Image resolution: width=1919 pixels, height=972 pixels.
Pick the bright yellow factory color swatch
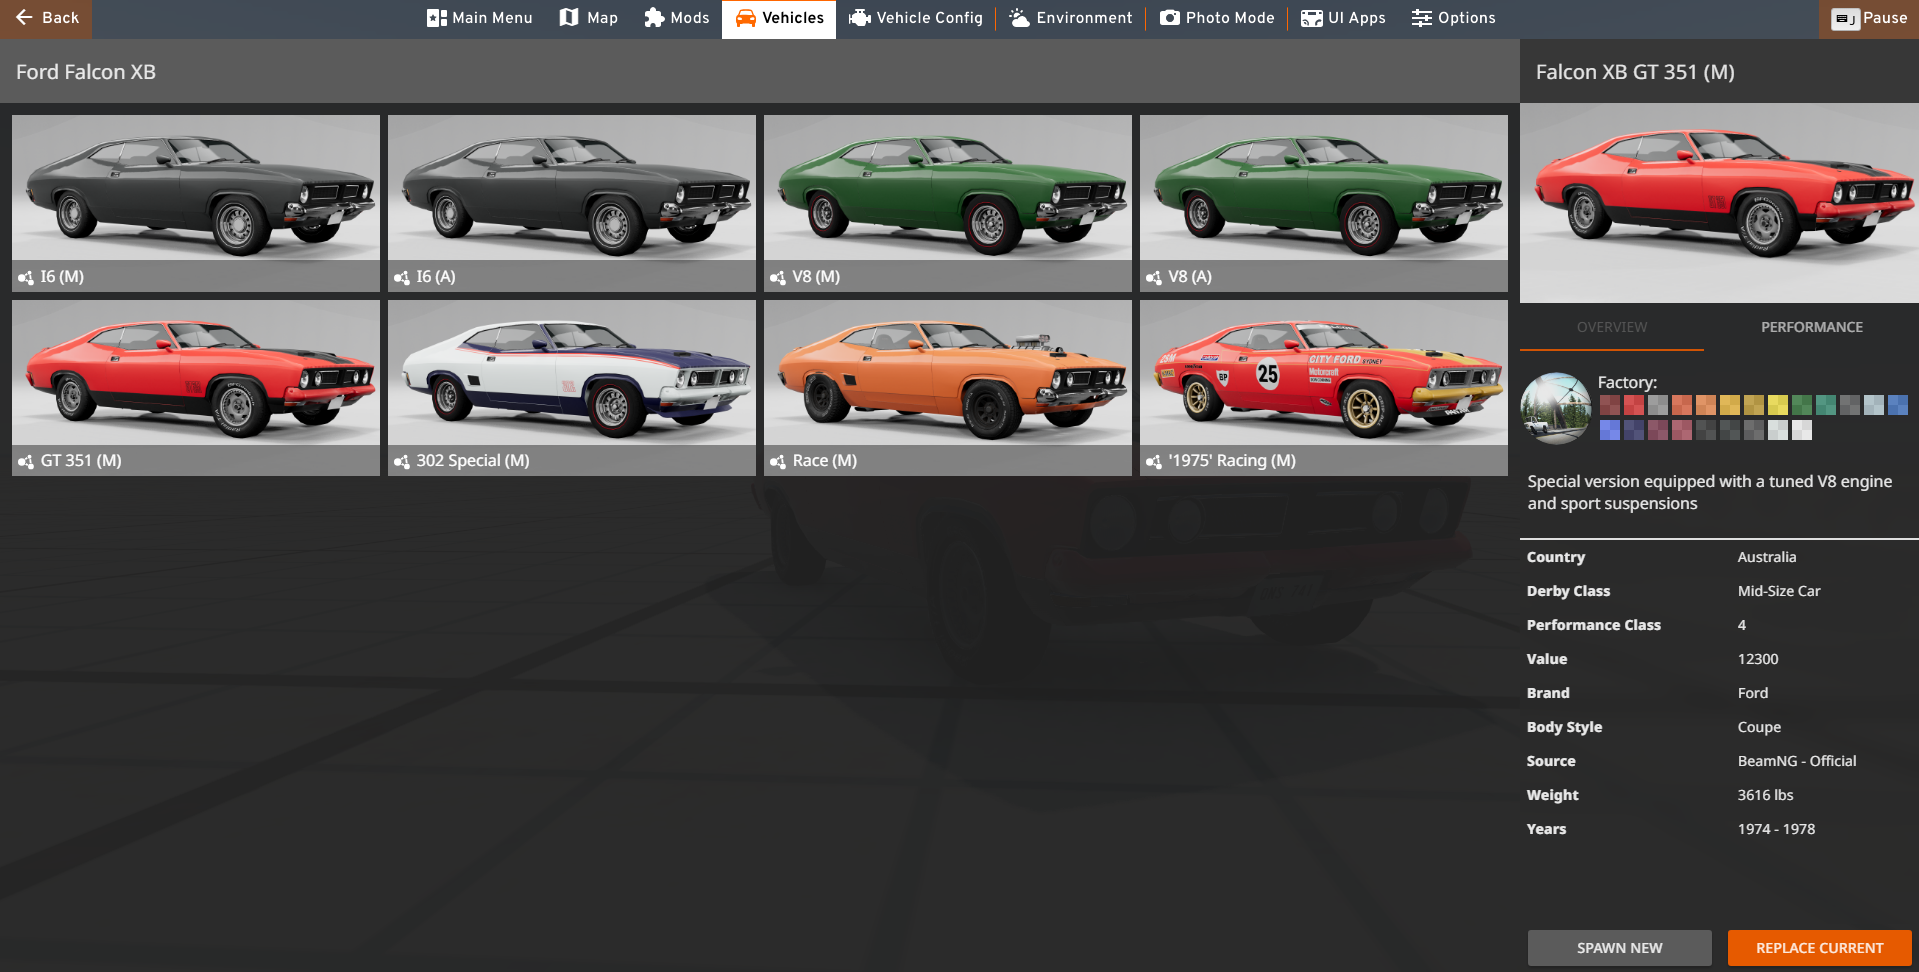pos(1778,405)
